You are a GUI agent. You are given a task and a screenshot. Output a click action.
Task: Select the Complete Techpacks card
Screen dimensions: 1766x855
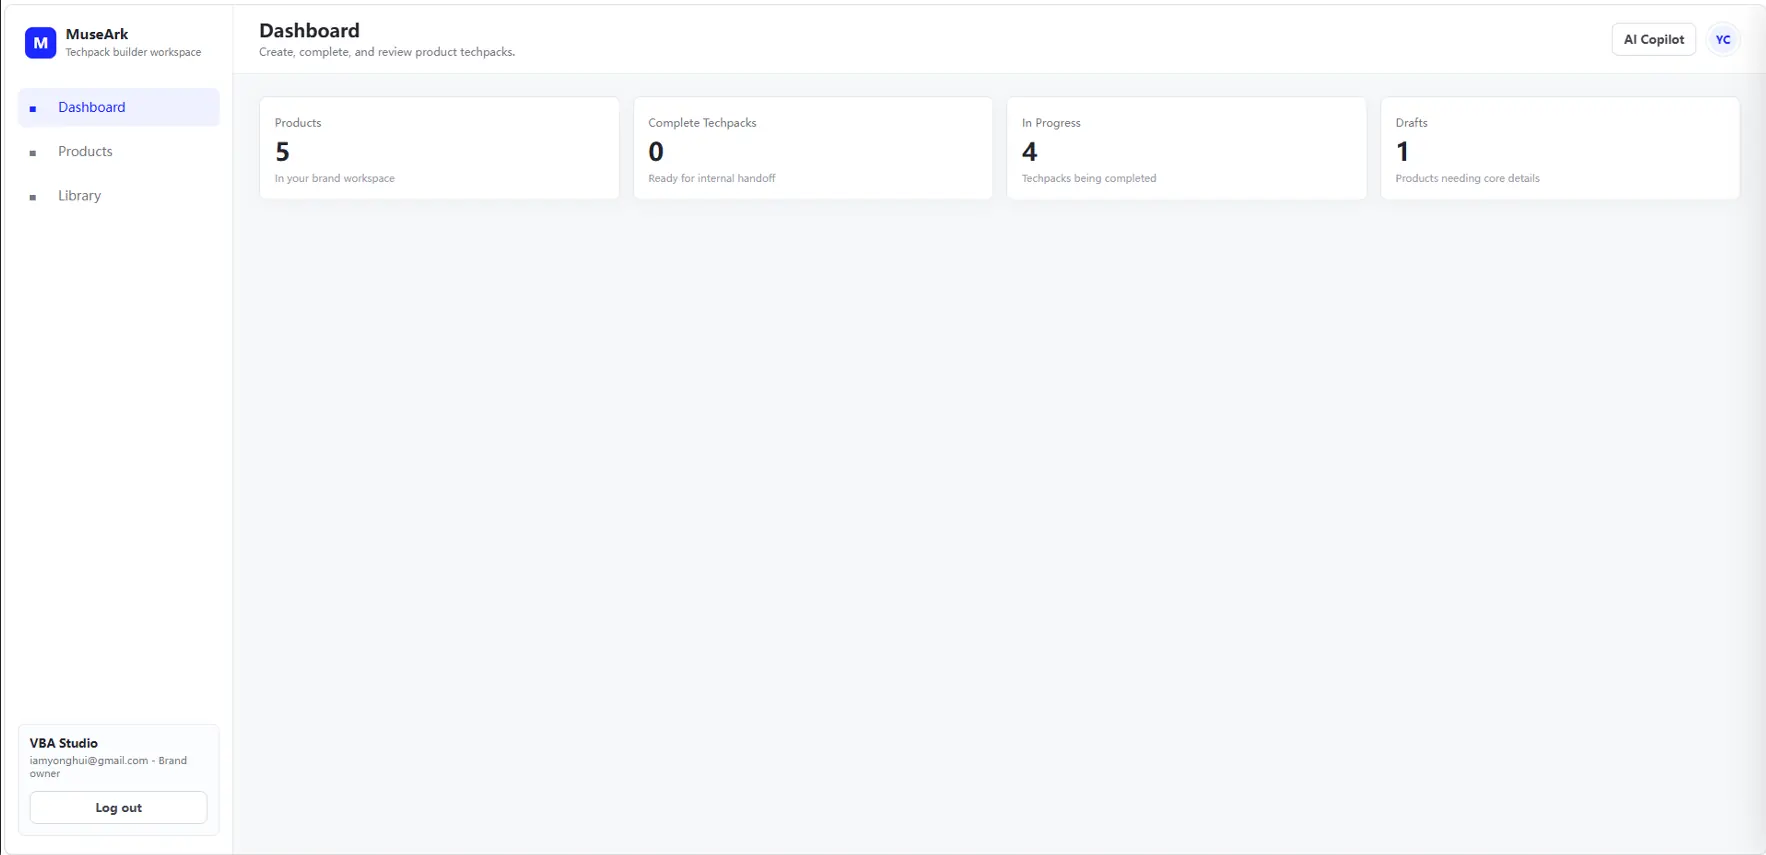813,148
